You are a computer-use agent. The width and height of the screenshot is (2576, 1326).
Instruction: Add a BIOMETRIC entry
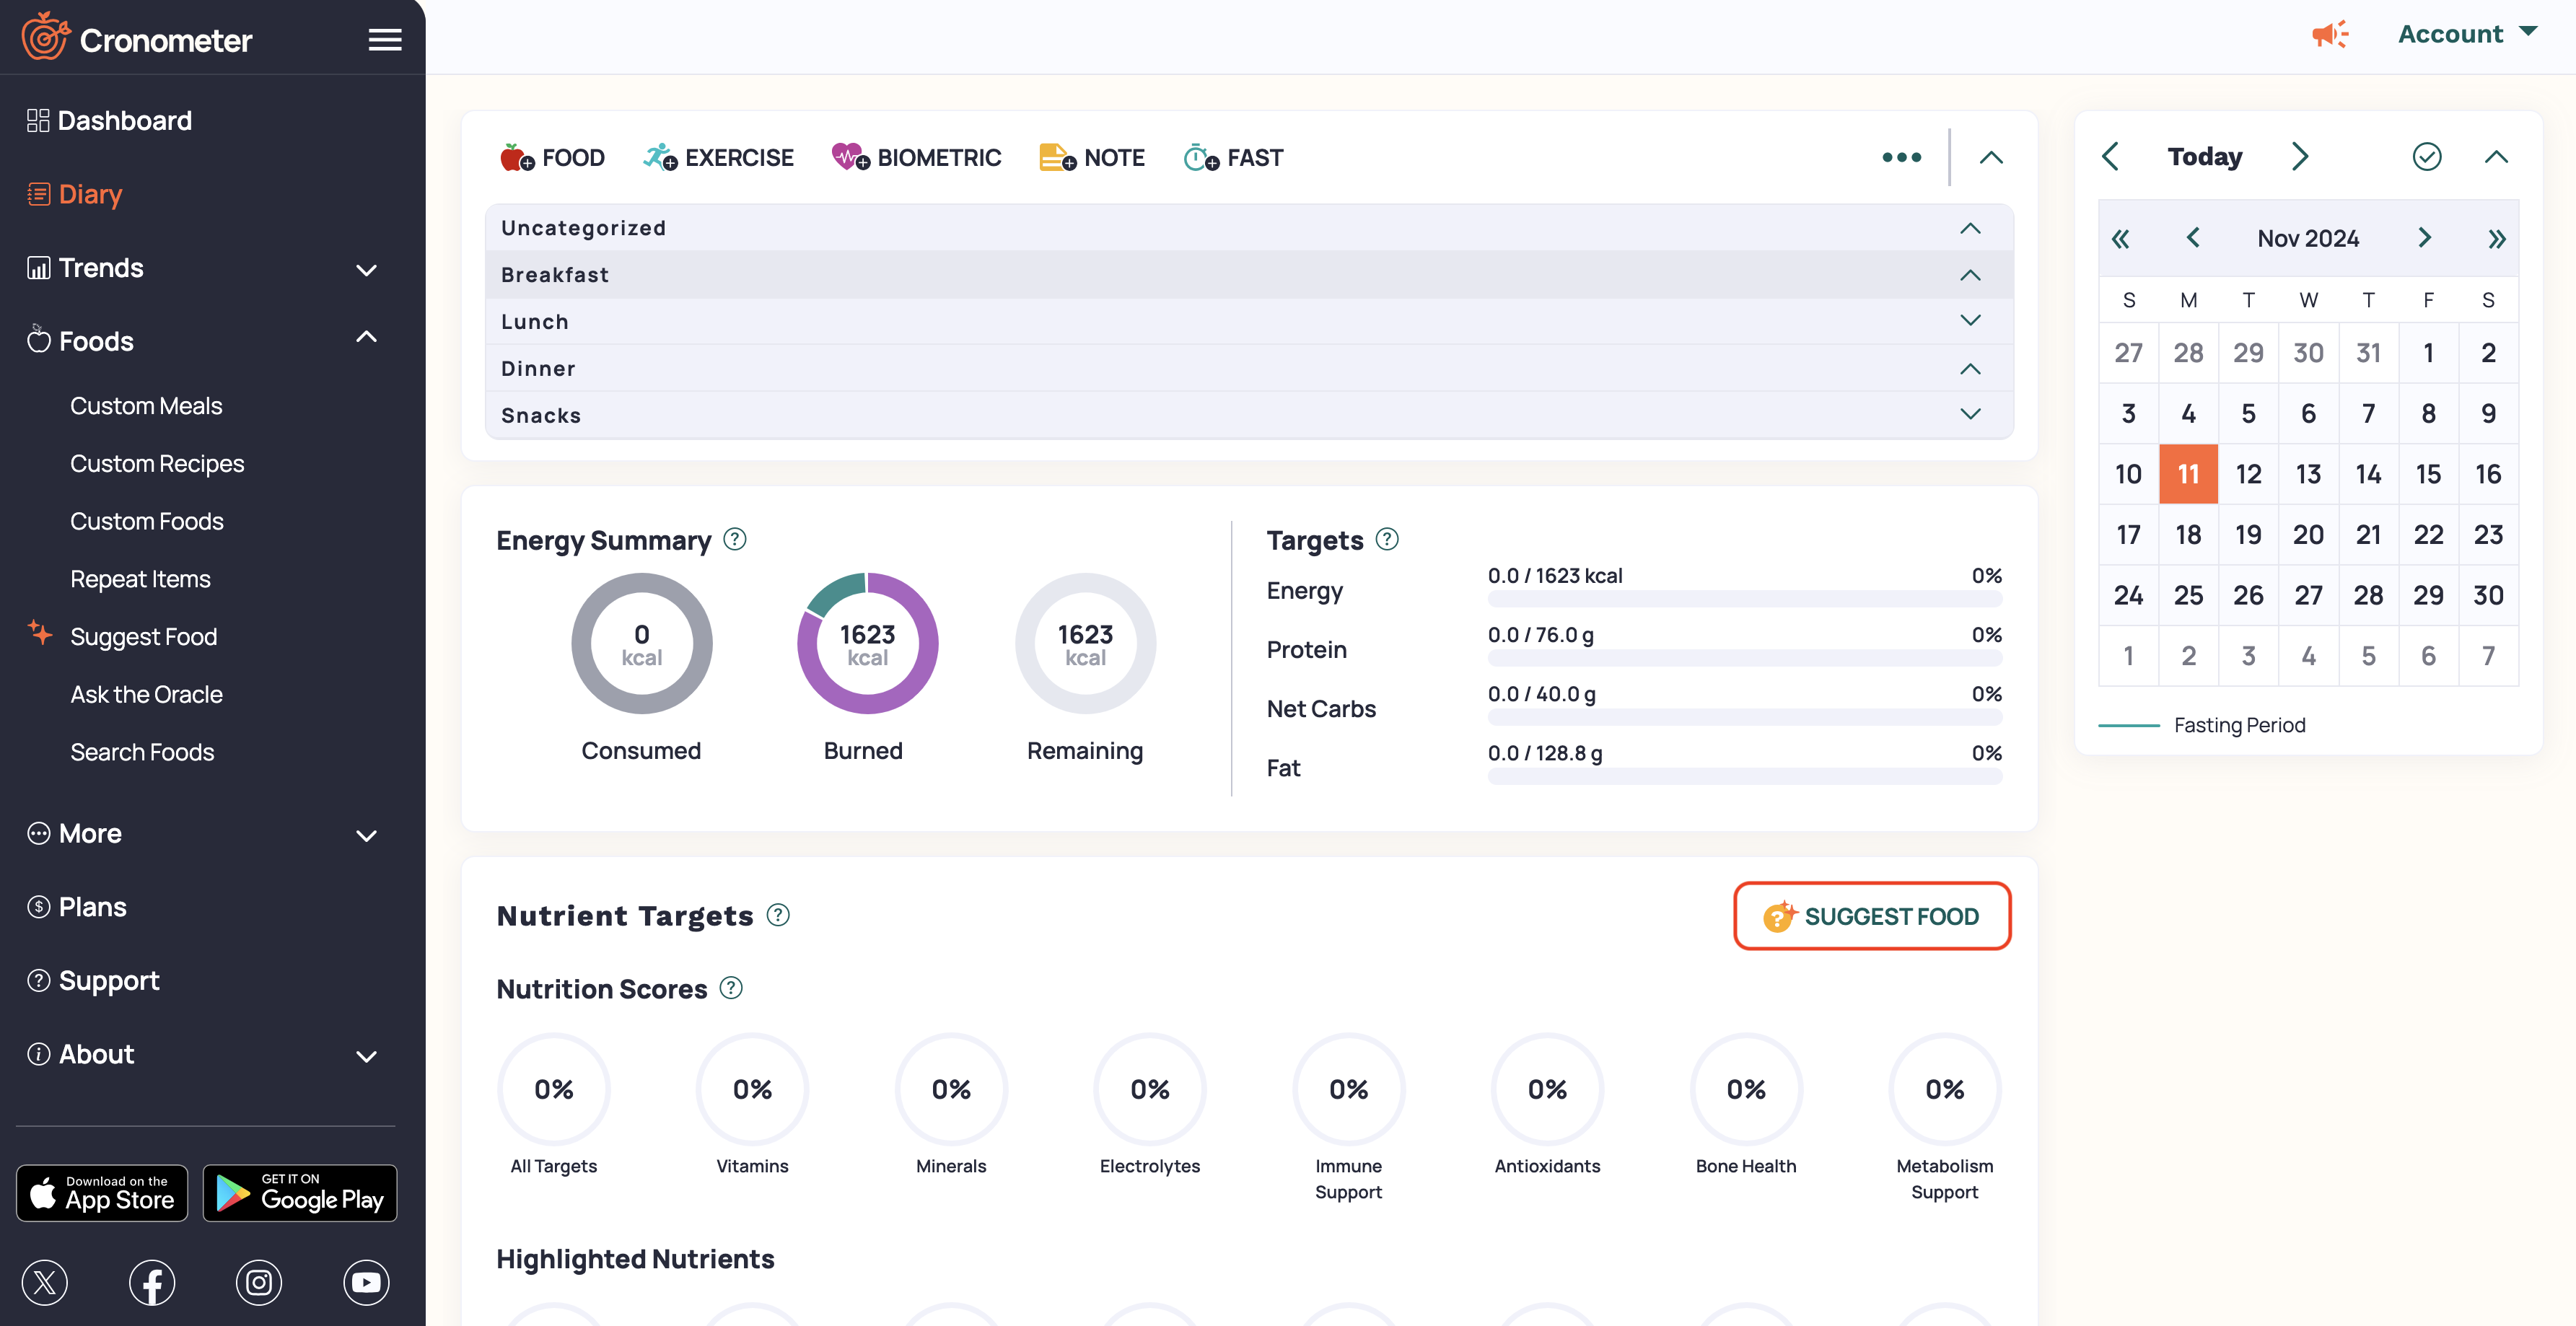(916, 158)
